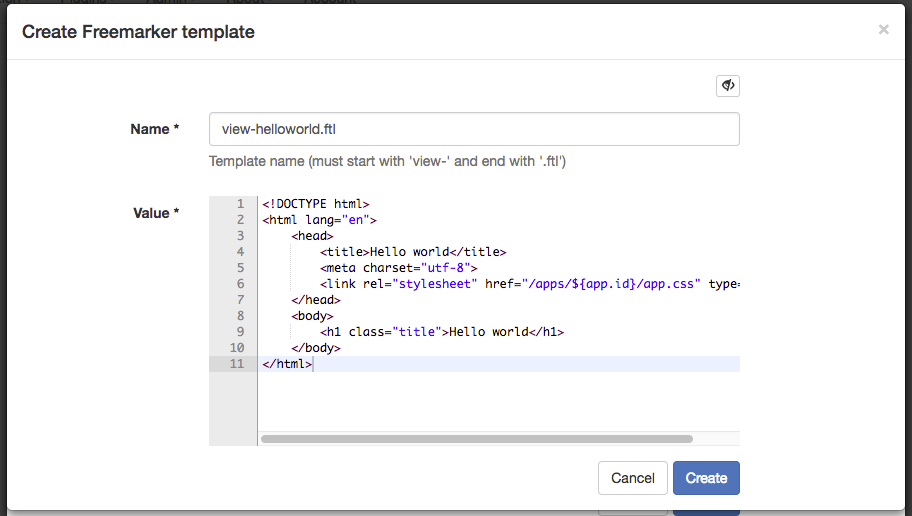Place cursor in the DOCTYPE html line
Screen dimensions: 912x516
pyautogui.click(x=316, y=204)
